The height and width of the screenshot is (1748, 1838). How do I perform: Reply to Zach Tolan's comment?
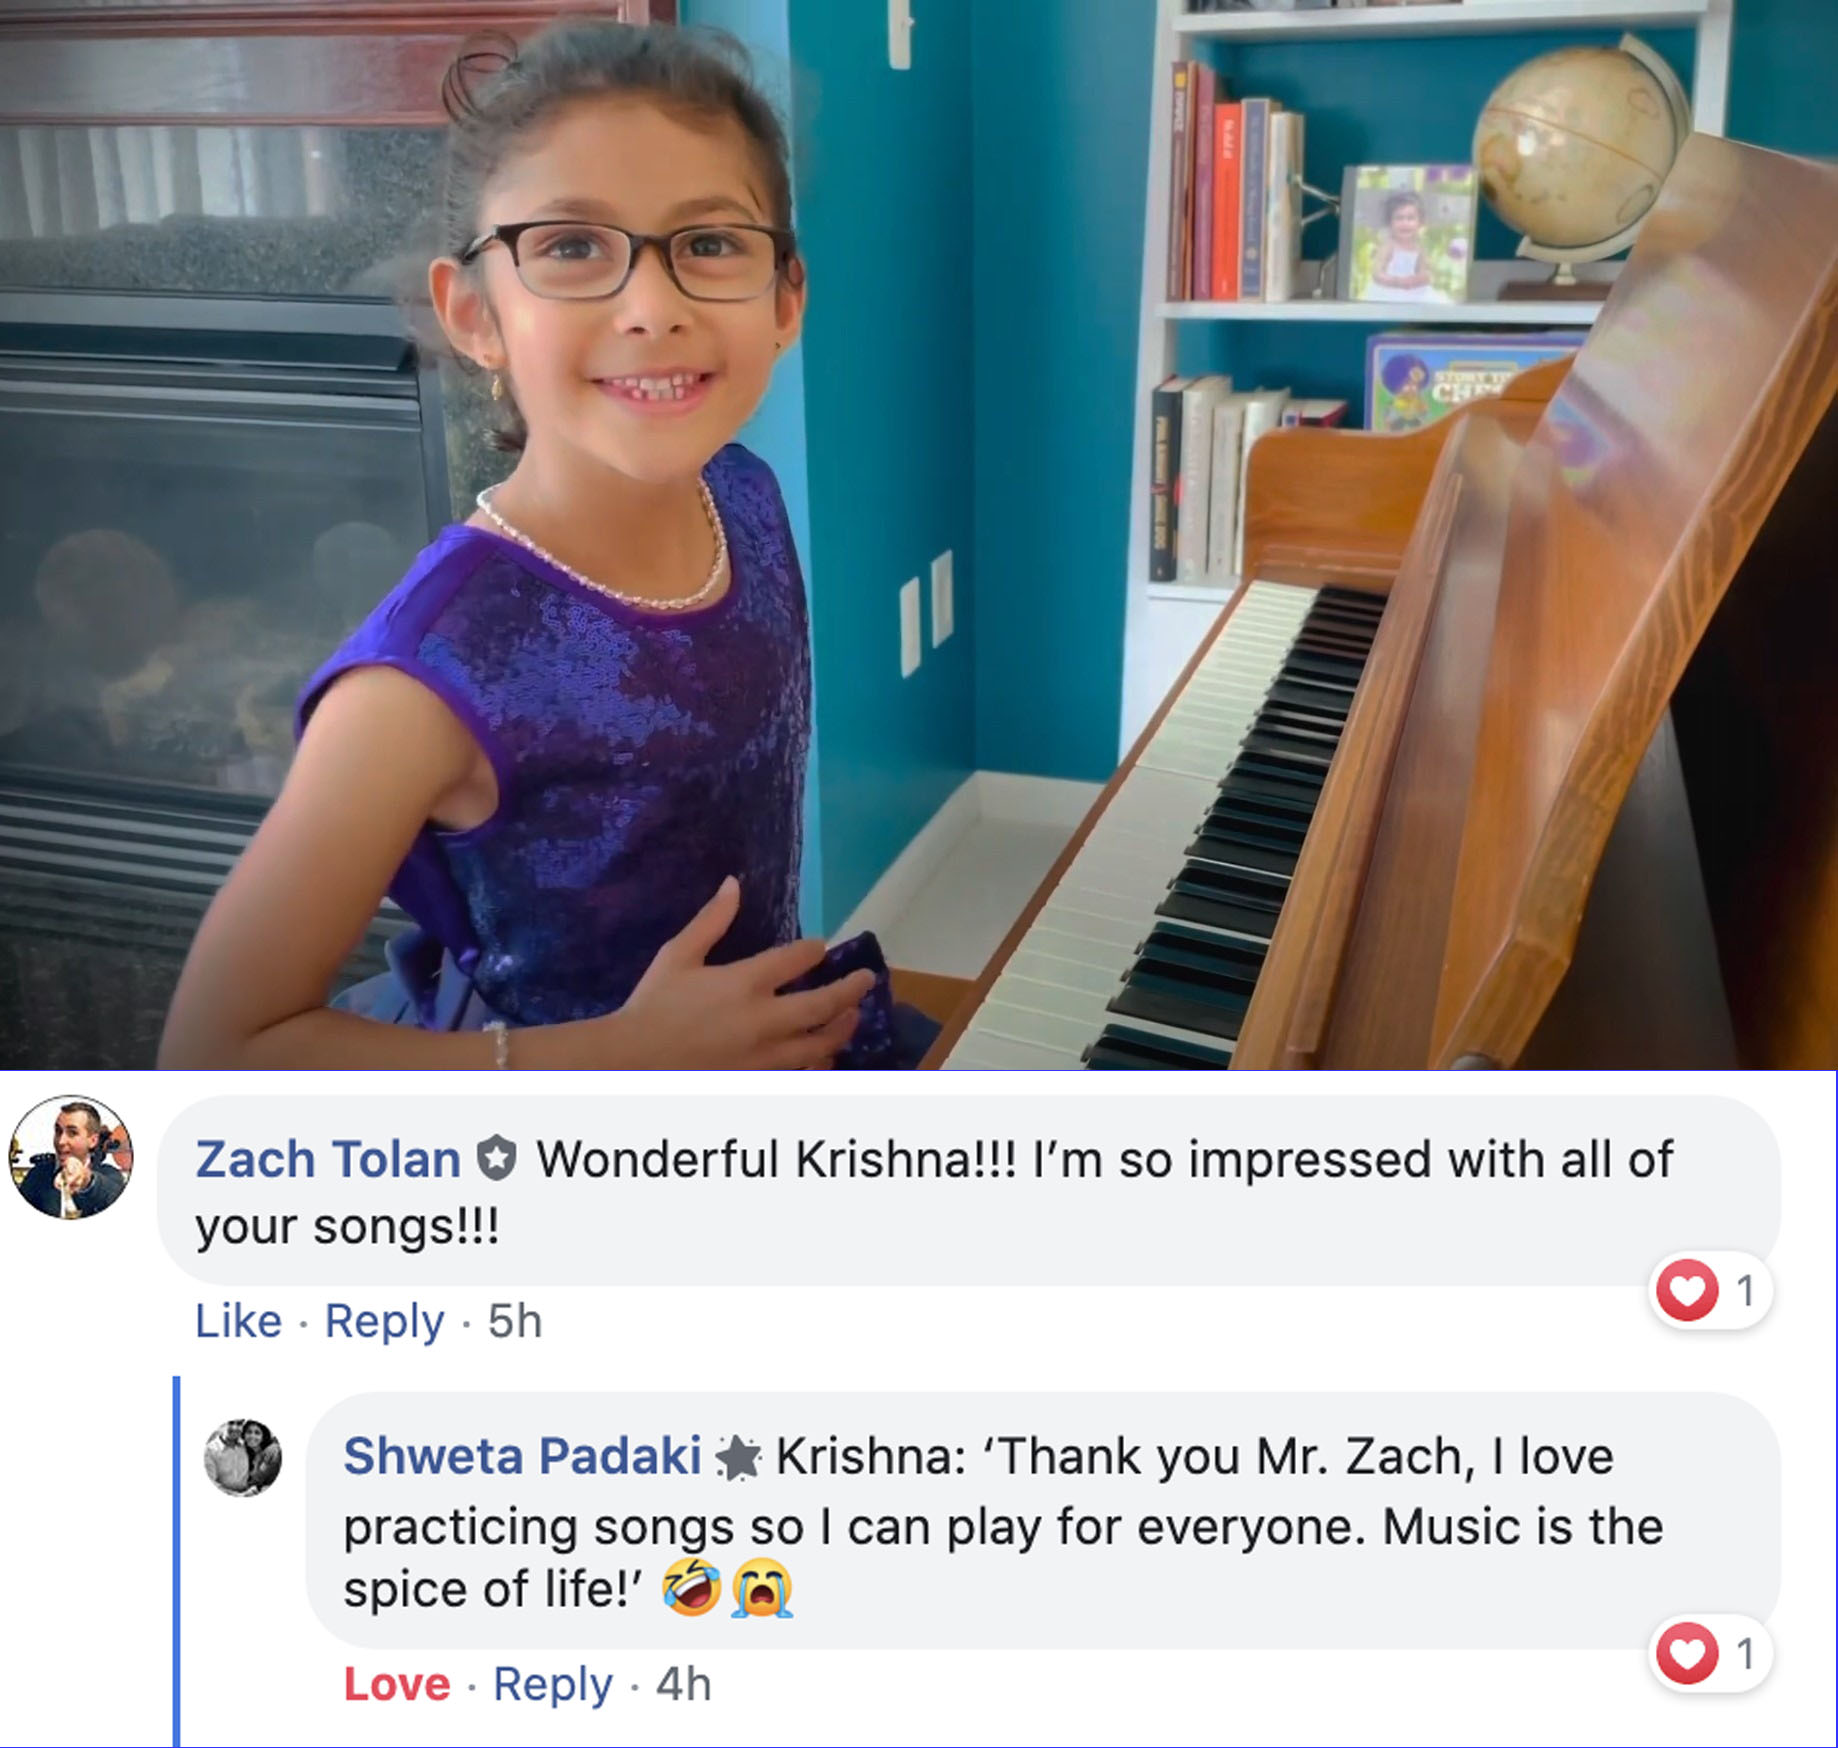[384, 1322]
